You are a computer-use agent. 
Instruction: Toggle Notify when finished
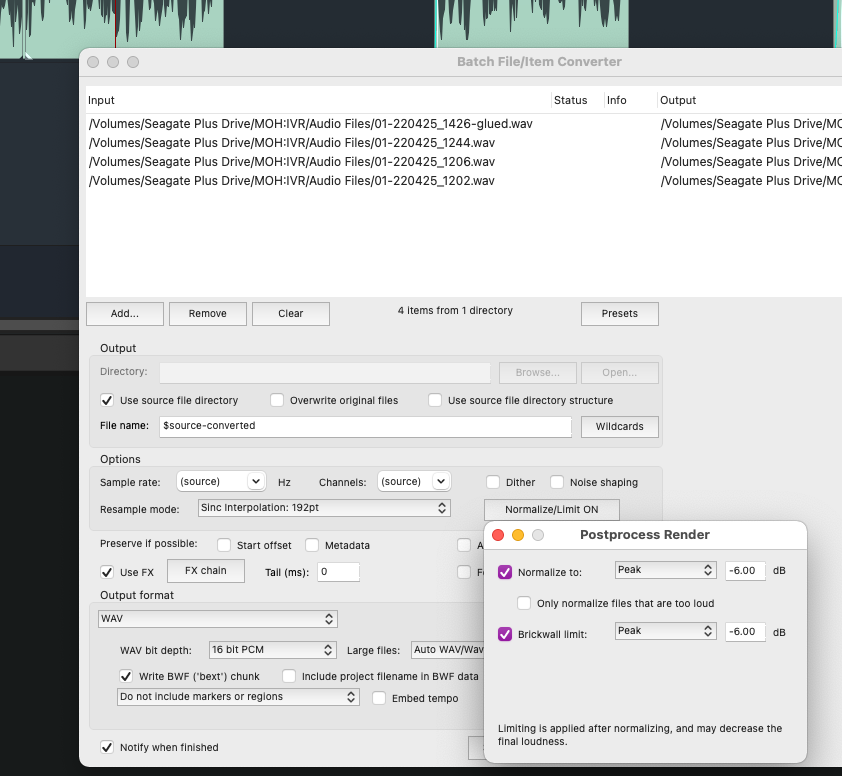coord(107,748)
